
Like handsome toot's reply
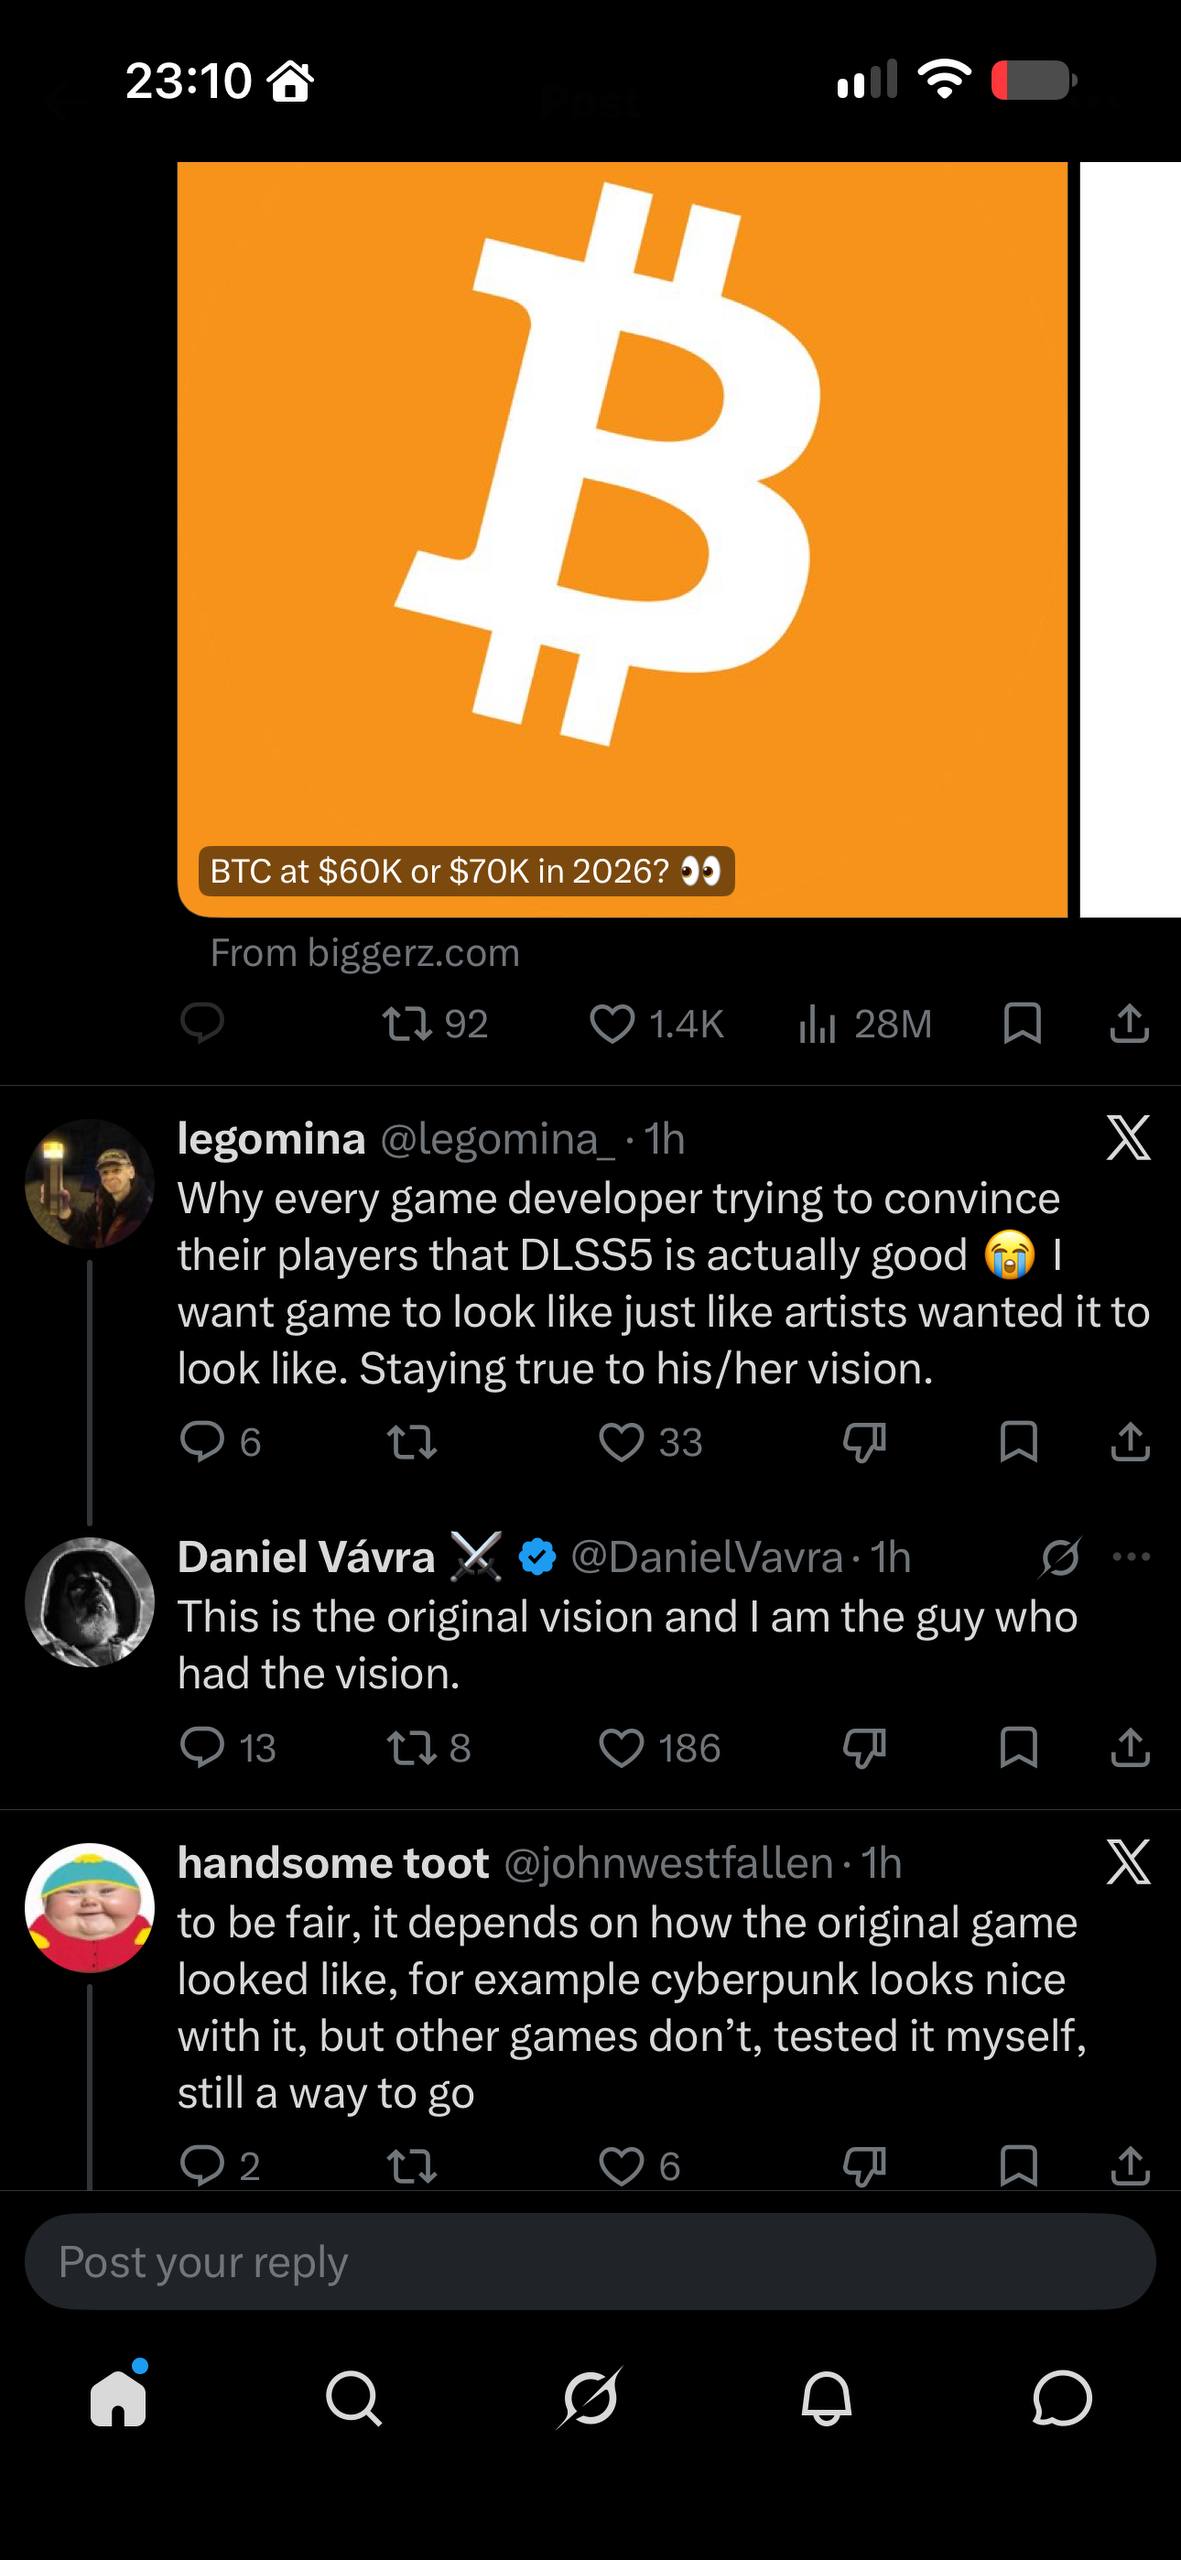click(x=640, y=2166)
